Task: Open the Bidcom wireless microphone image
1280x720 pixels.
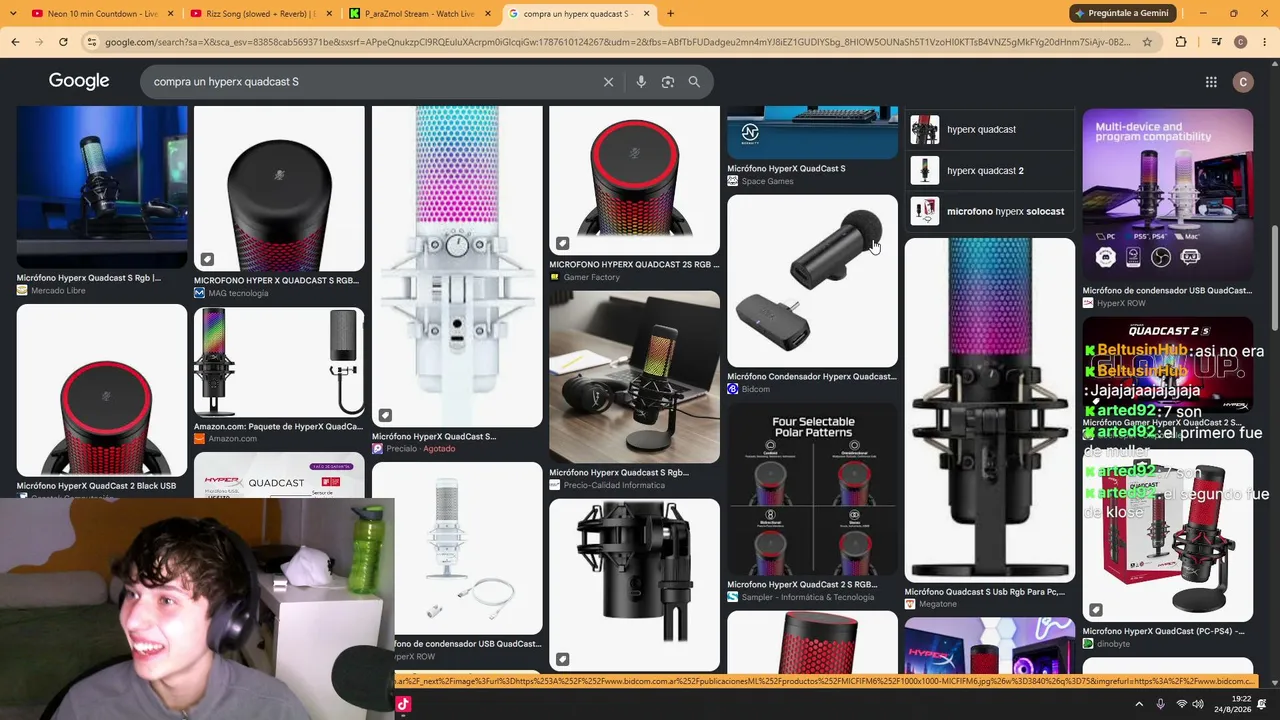Action: tap(812, 281)
